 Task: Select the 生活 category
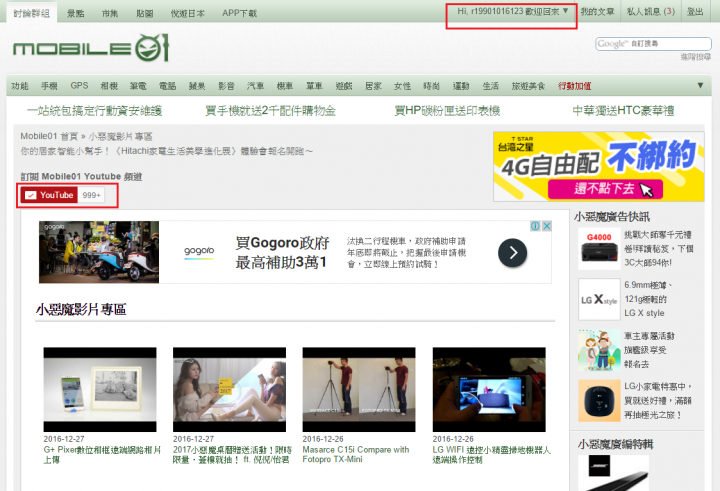[490, 86]
